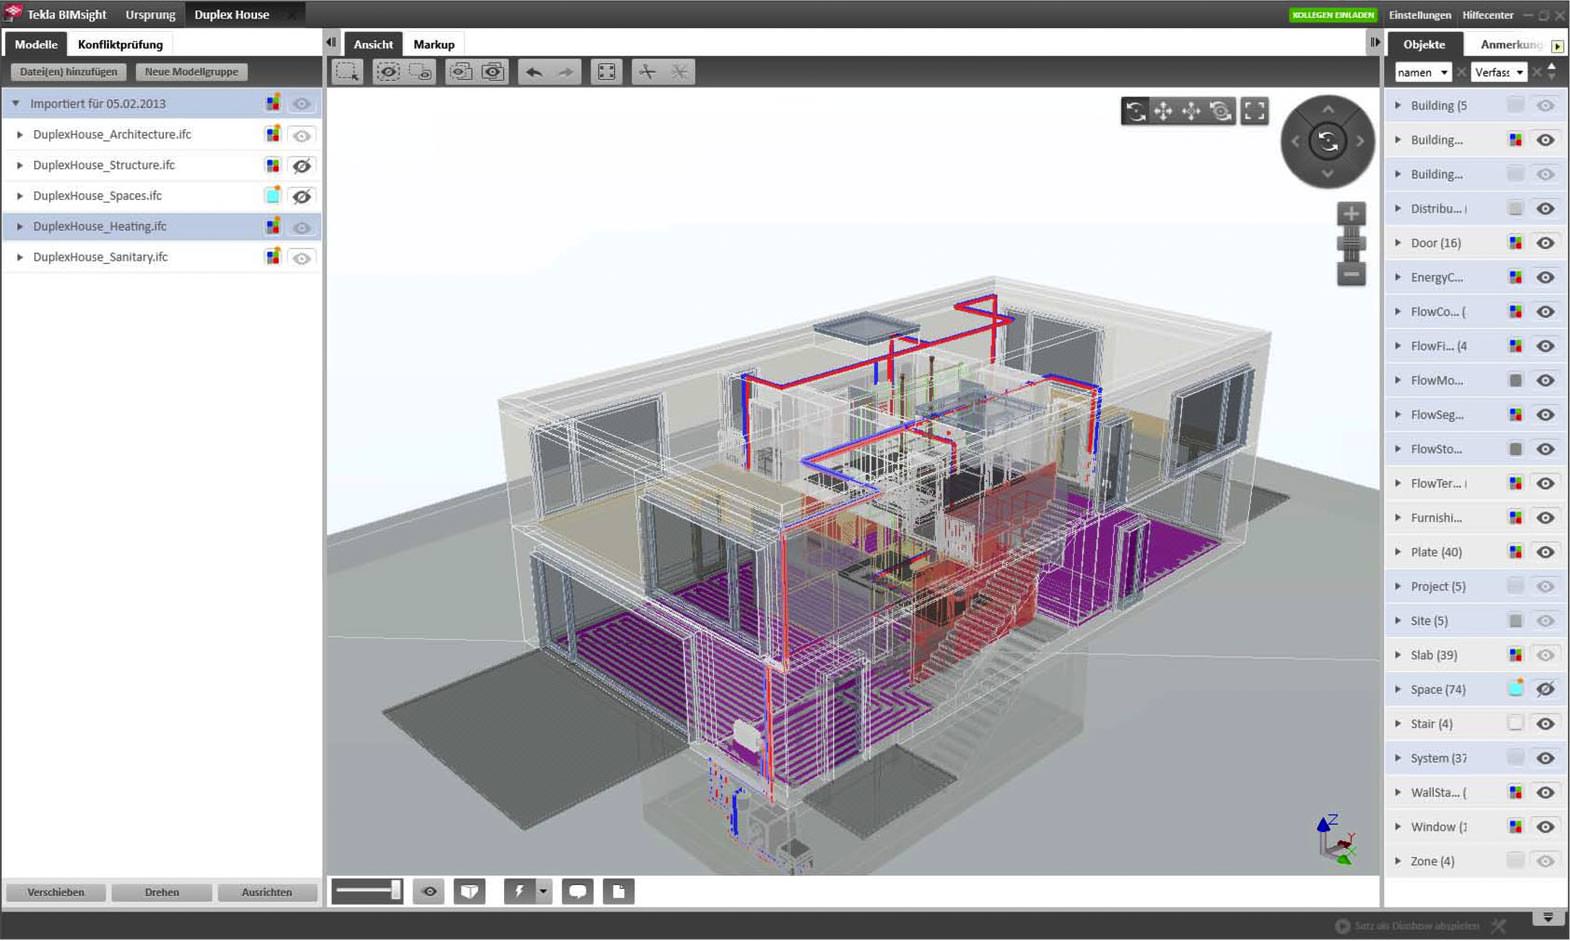This screenshot has height=941, width=1570.
Task: Switch to the Markup tab
Action: tap(434, 44)
